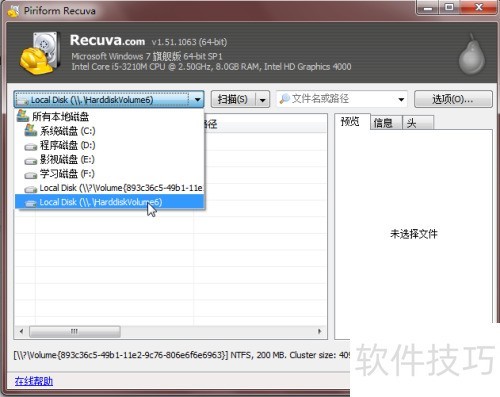Click the Recuva title bar app icon
The height and width of the screenshot is (397, 500).
(x=13, y=11)
